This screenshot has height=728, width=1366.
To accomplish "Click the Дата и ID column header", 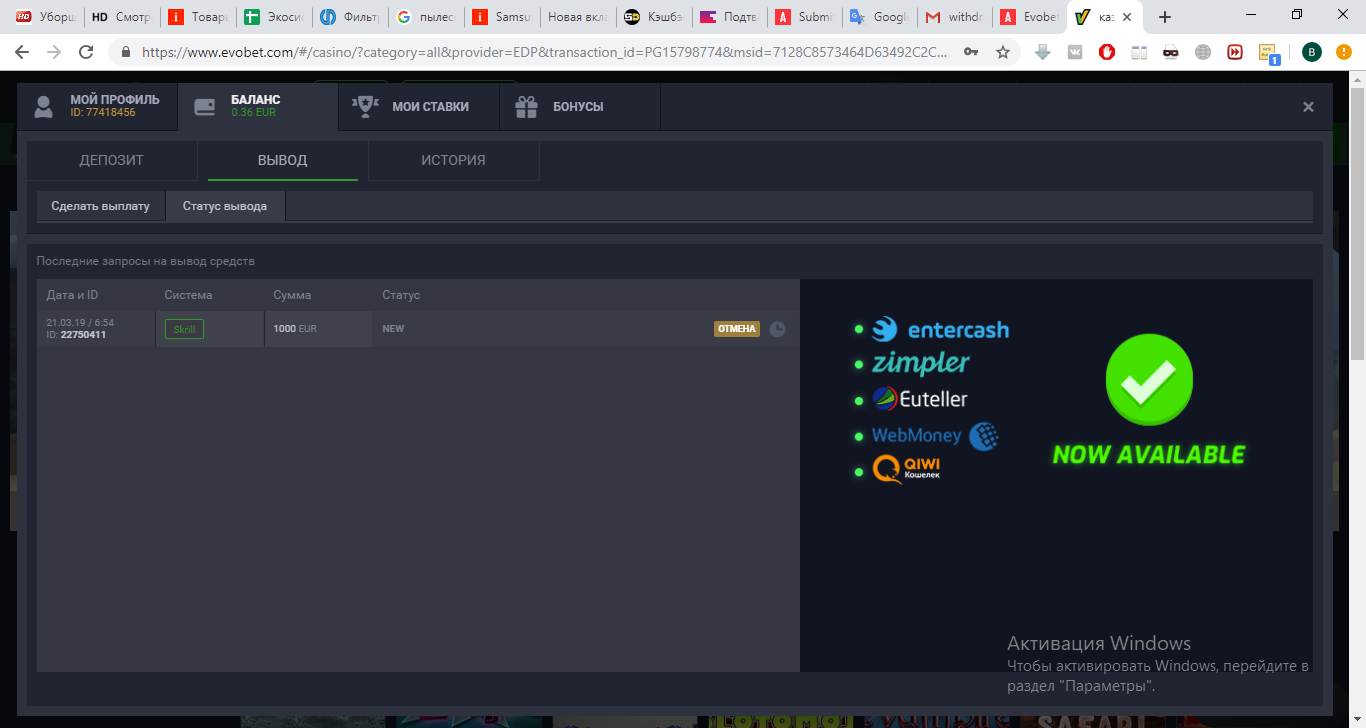I will (72, 295).
